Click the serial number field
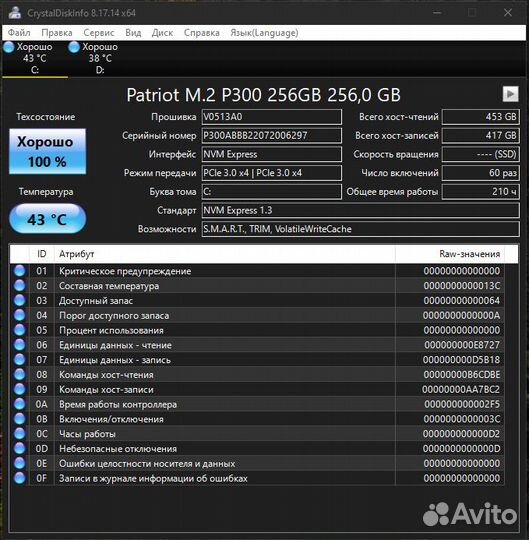529x540 pixels. click(x=272, y=135)
